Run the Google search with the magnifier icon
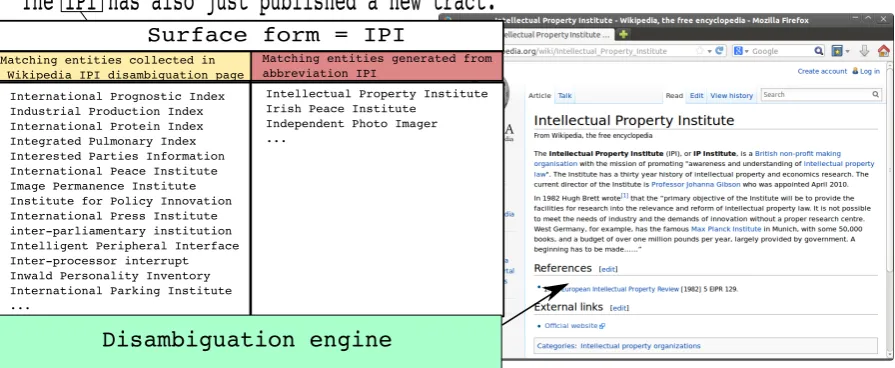 (x=819, y=51)
